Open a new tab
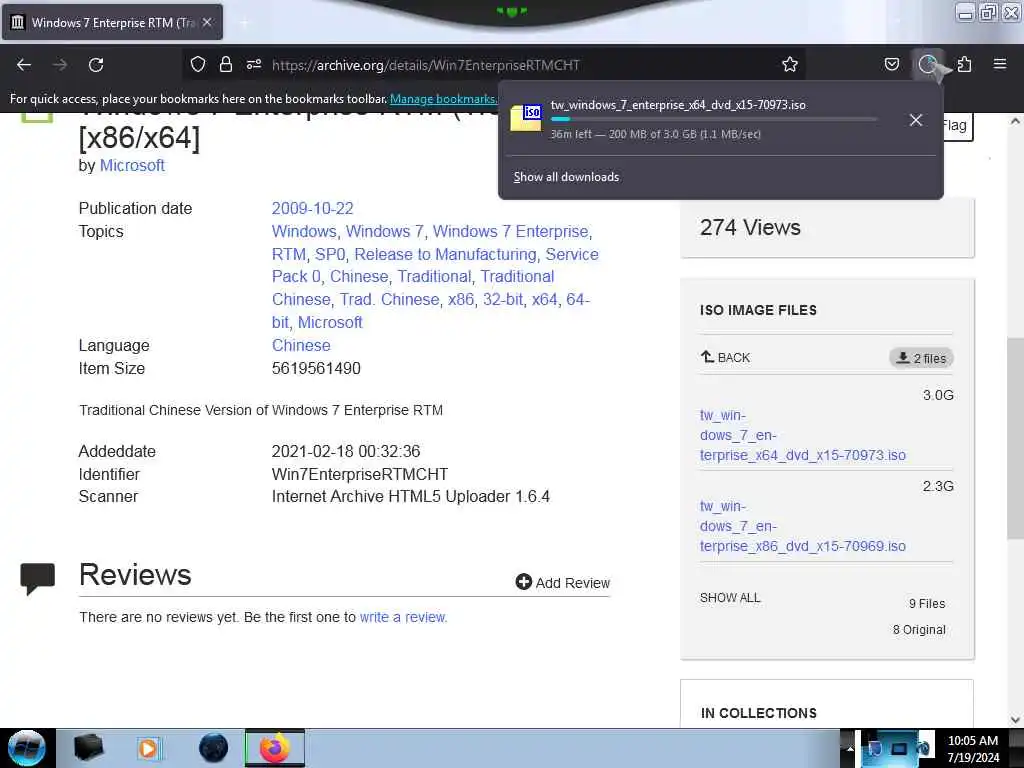 (x=244, y=23)
